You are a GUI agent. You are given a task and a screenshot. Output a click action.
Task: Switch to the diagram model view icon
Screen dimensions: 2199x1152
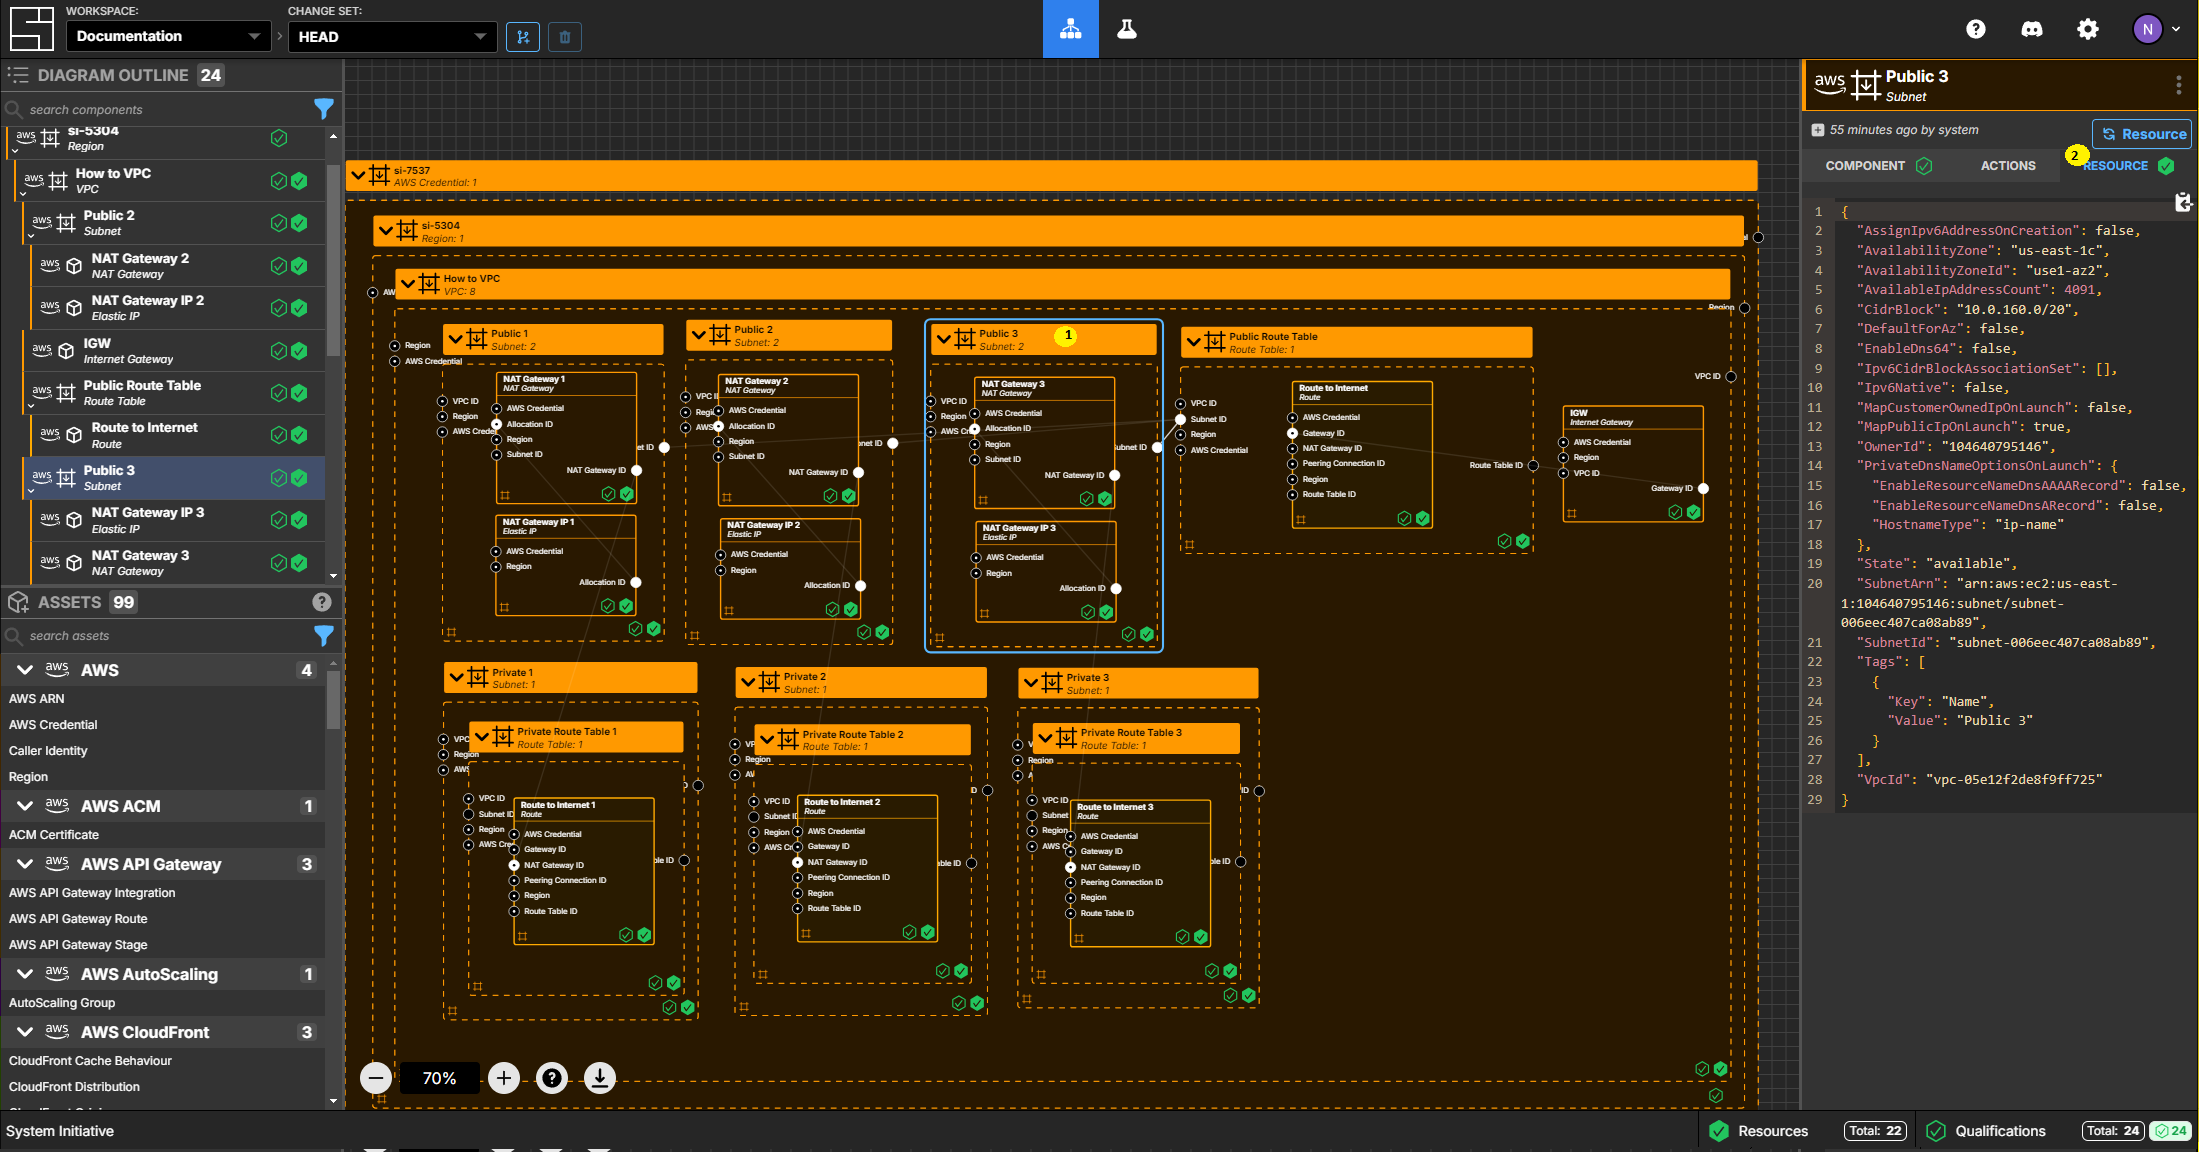1070,29
